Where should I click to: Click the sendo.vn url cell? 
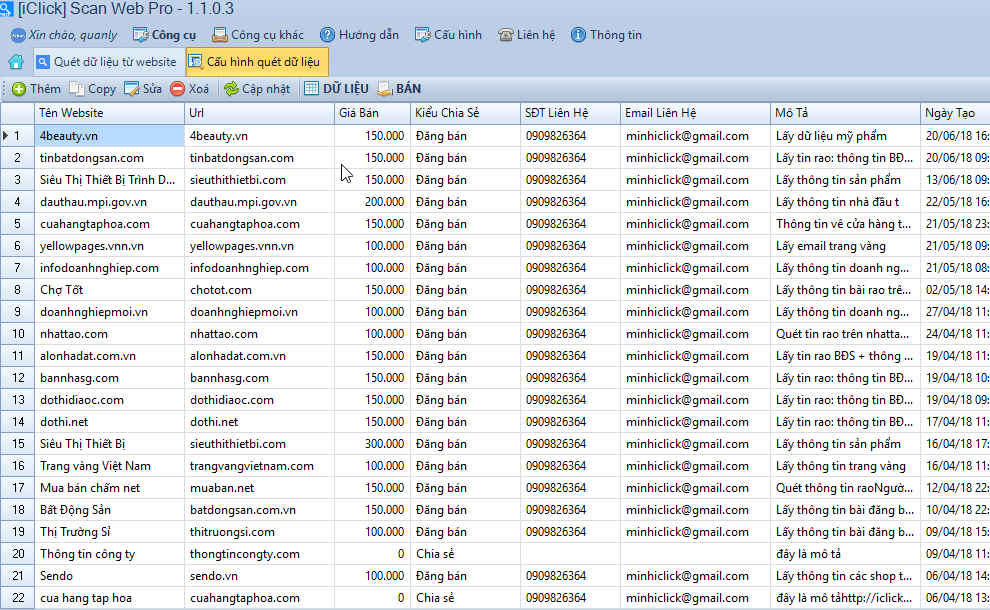[x=259, y=576]
